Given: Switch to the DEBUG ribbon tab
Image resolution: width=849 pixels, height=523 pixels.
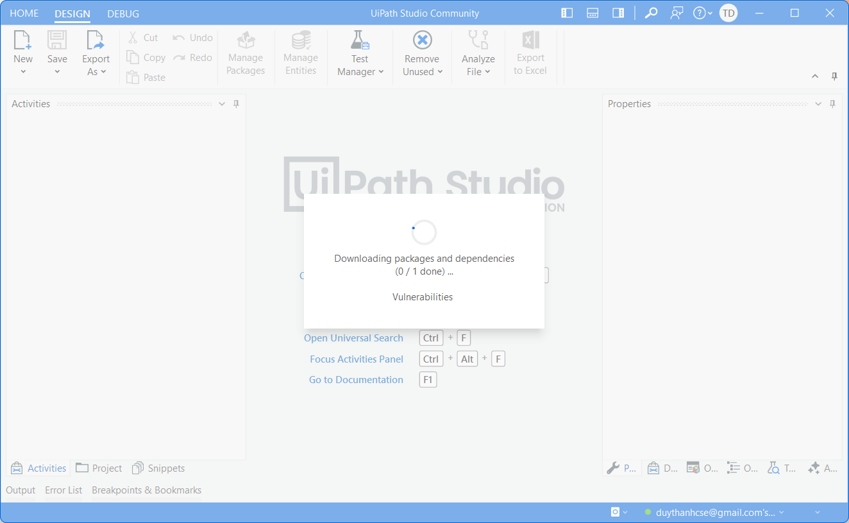Looking at the screenshot, I should 123,14.
